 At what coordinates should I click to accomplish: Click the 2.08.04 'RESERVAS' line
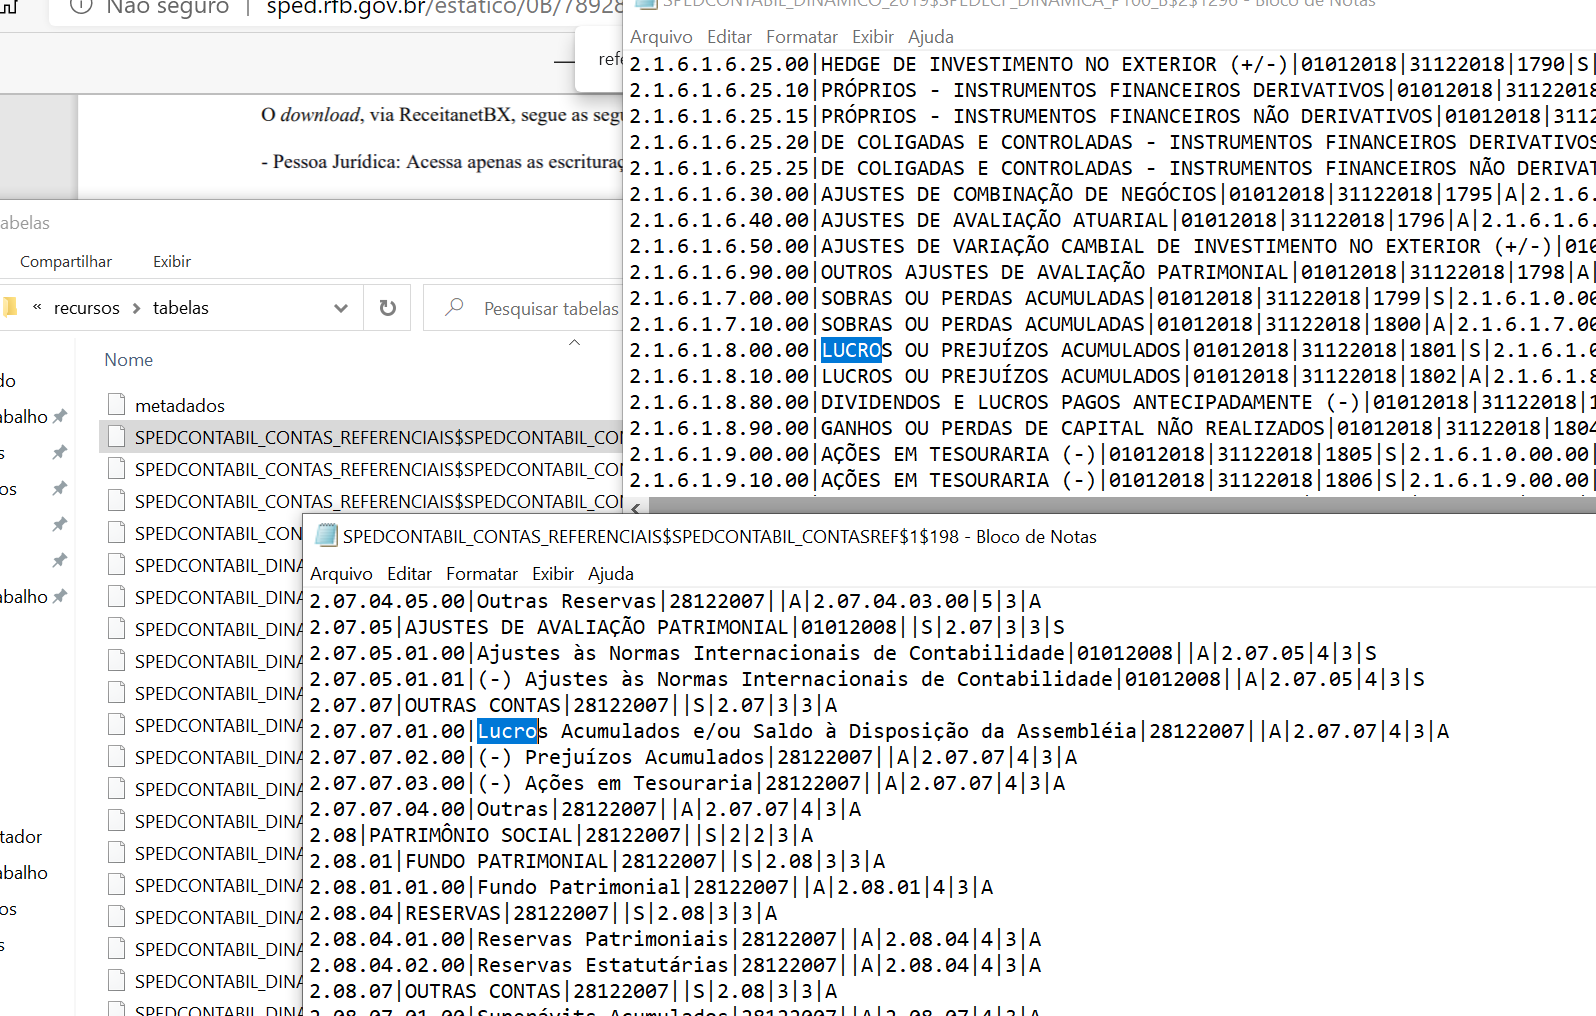[544, 913]
